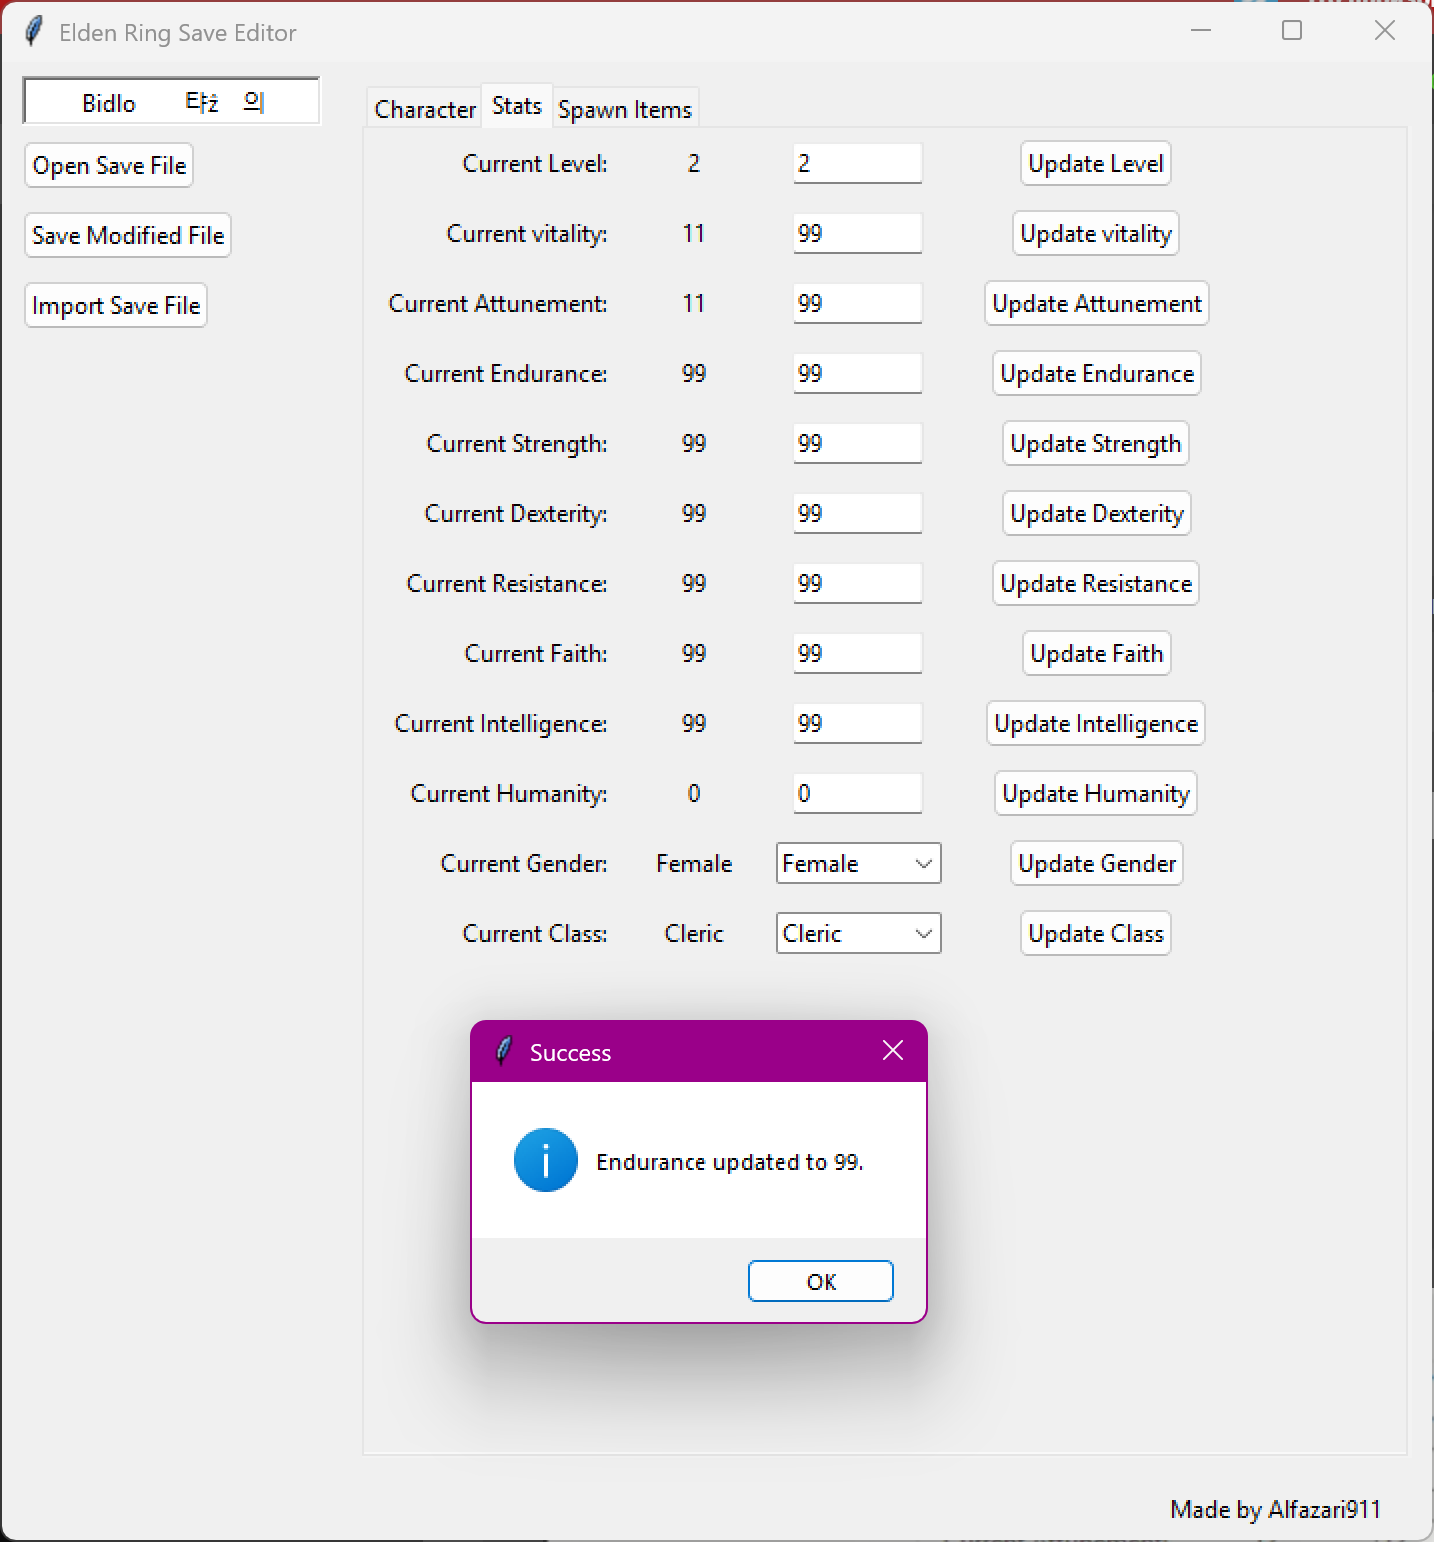Switch to the Character tab
Viewport: 1434px width, 1542px height.
pos(425,109)
